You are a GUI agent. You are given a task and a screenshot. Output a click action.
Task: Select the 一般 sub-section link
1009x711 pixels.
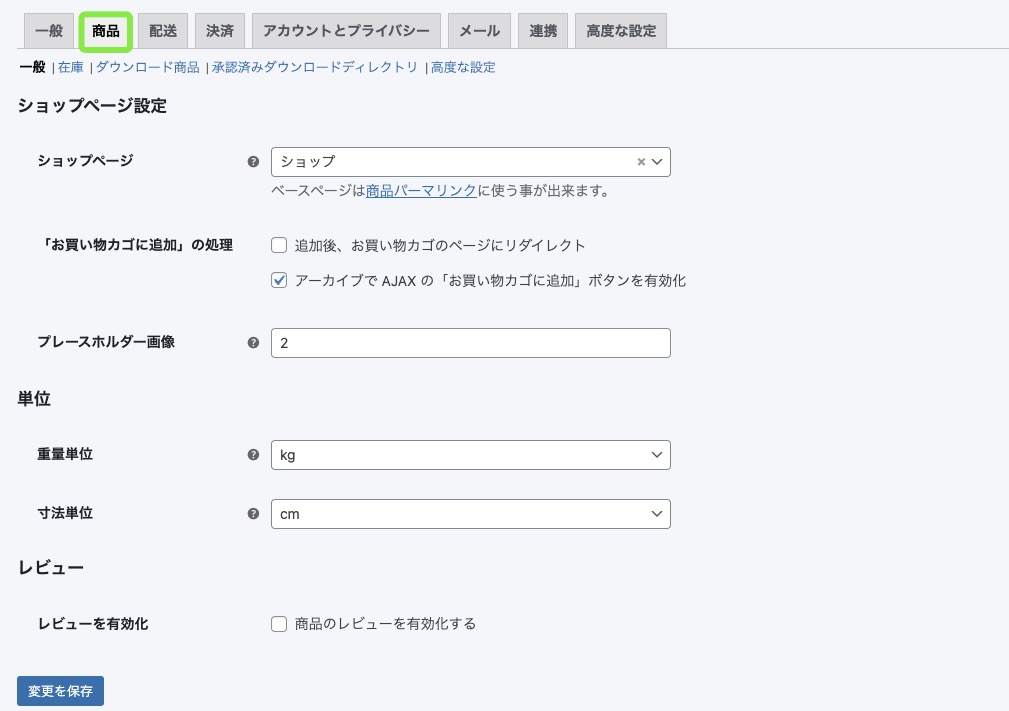32,67
